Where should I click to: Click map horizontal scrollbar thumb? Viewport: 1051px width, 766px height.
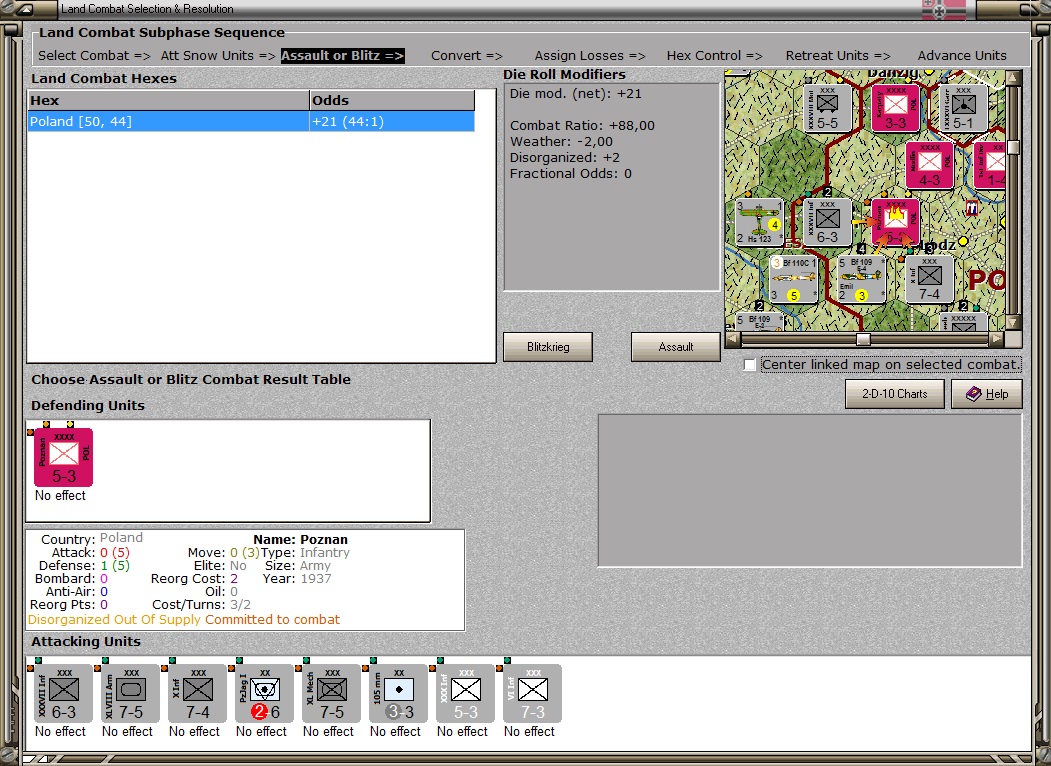point(863,339)
